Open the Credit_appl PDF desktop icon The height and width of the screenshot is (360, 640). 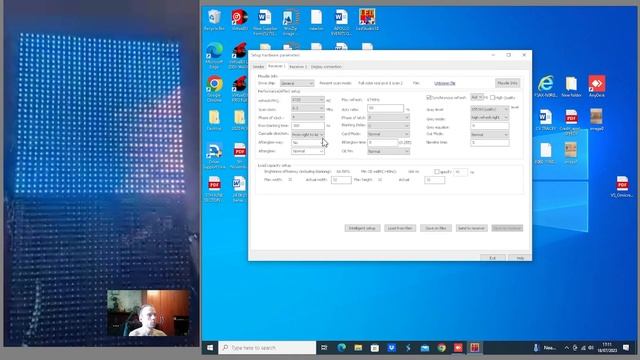(571, 122)
